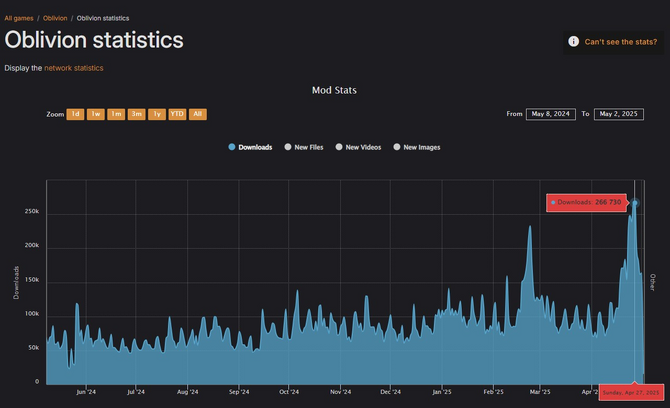Zoom the chart to 1m
This screenshot has width=670, height=408.
coord(116,114)
